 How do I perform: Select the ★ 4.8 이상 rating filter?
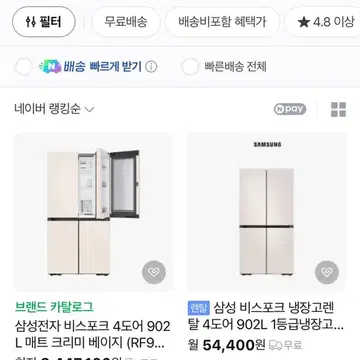pyautogui.click(x=323, y=22)
